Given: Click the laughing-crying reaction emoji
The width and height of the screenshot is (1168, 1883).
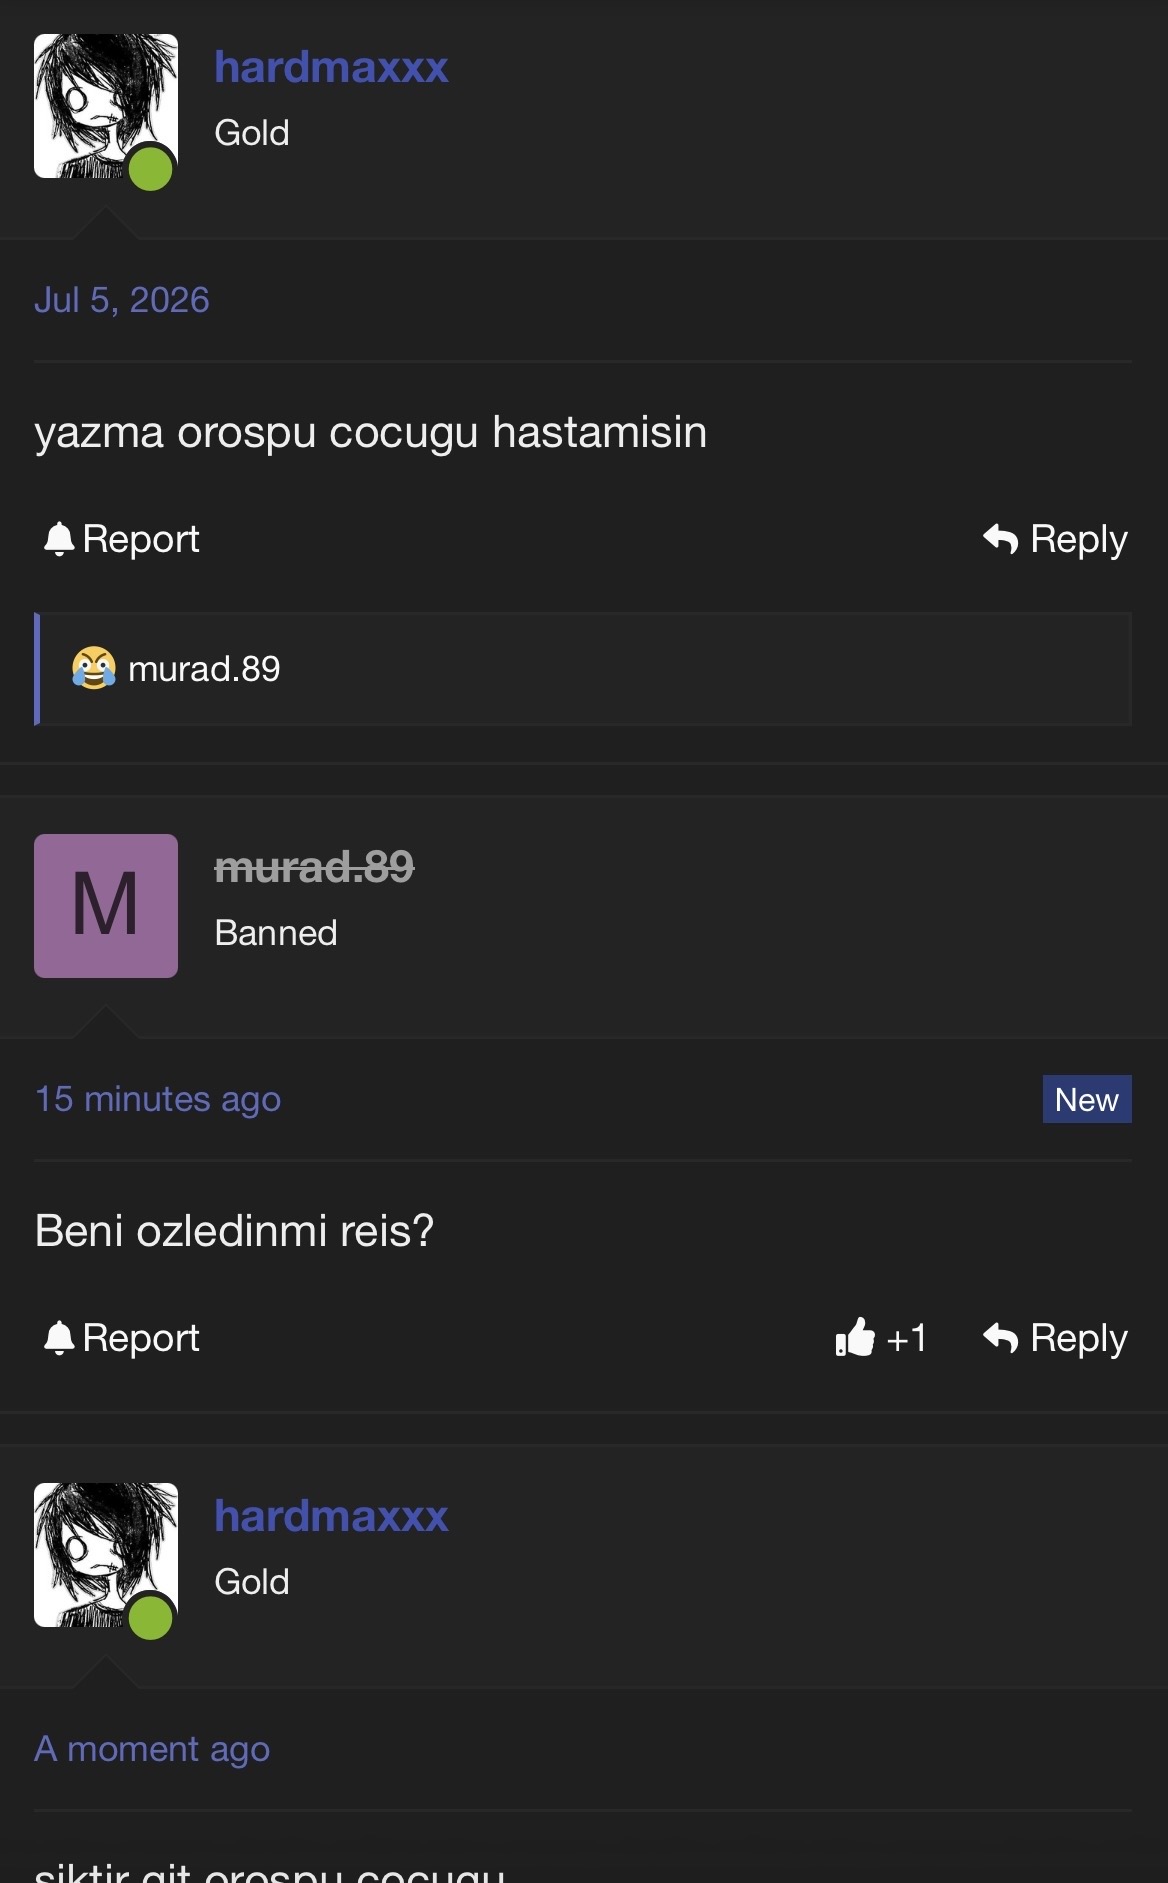Looking at the screenshot, I should click(x=93, y=668).
